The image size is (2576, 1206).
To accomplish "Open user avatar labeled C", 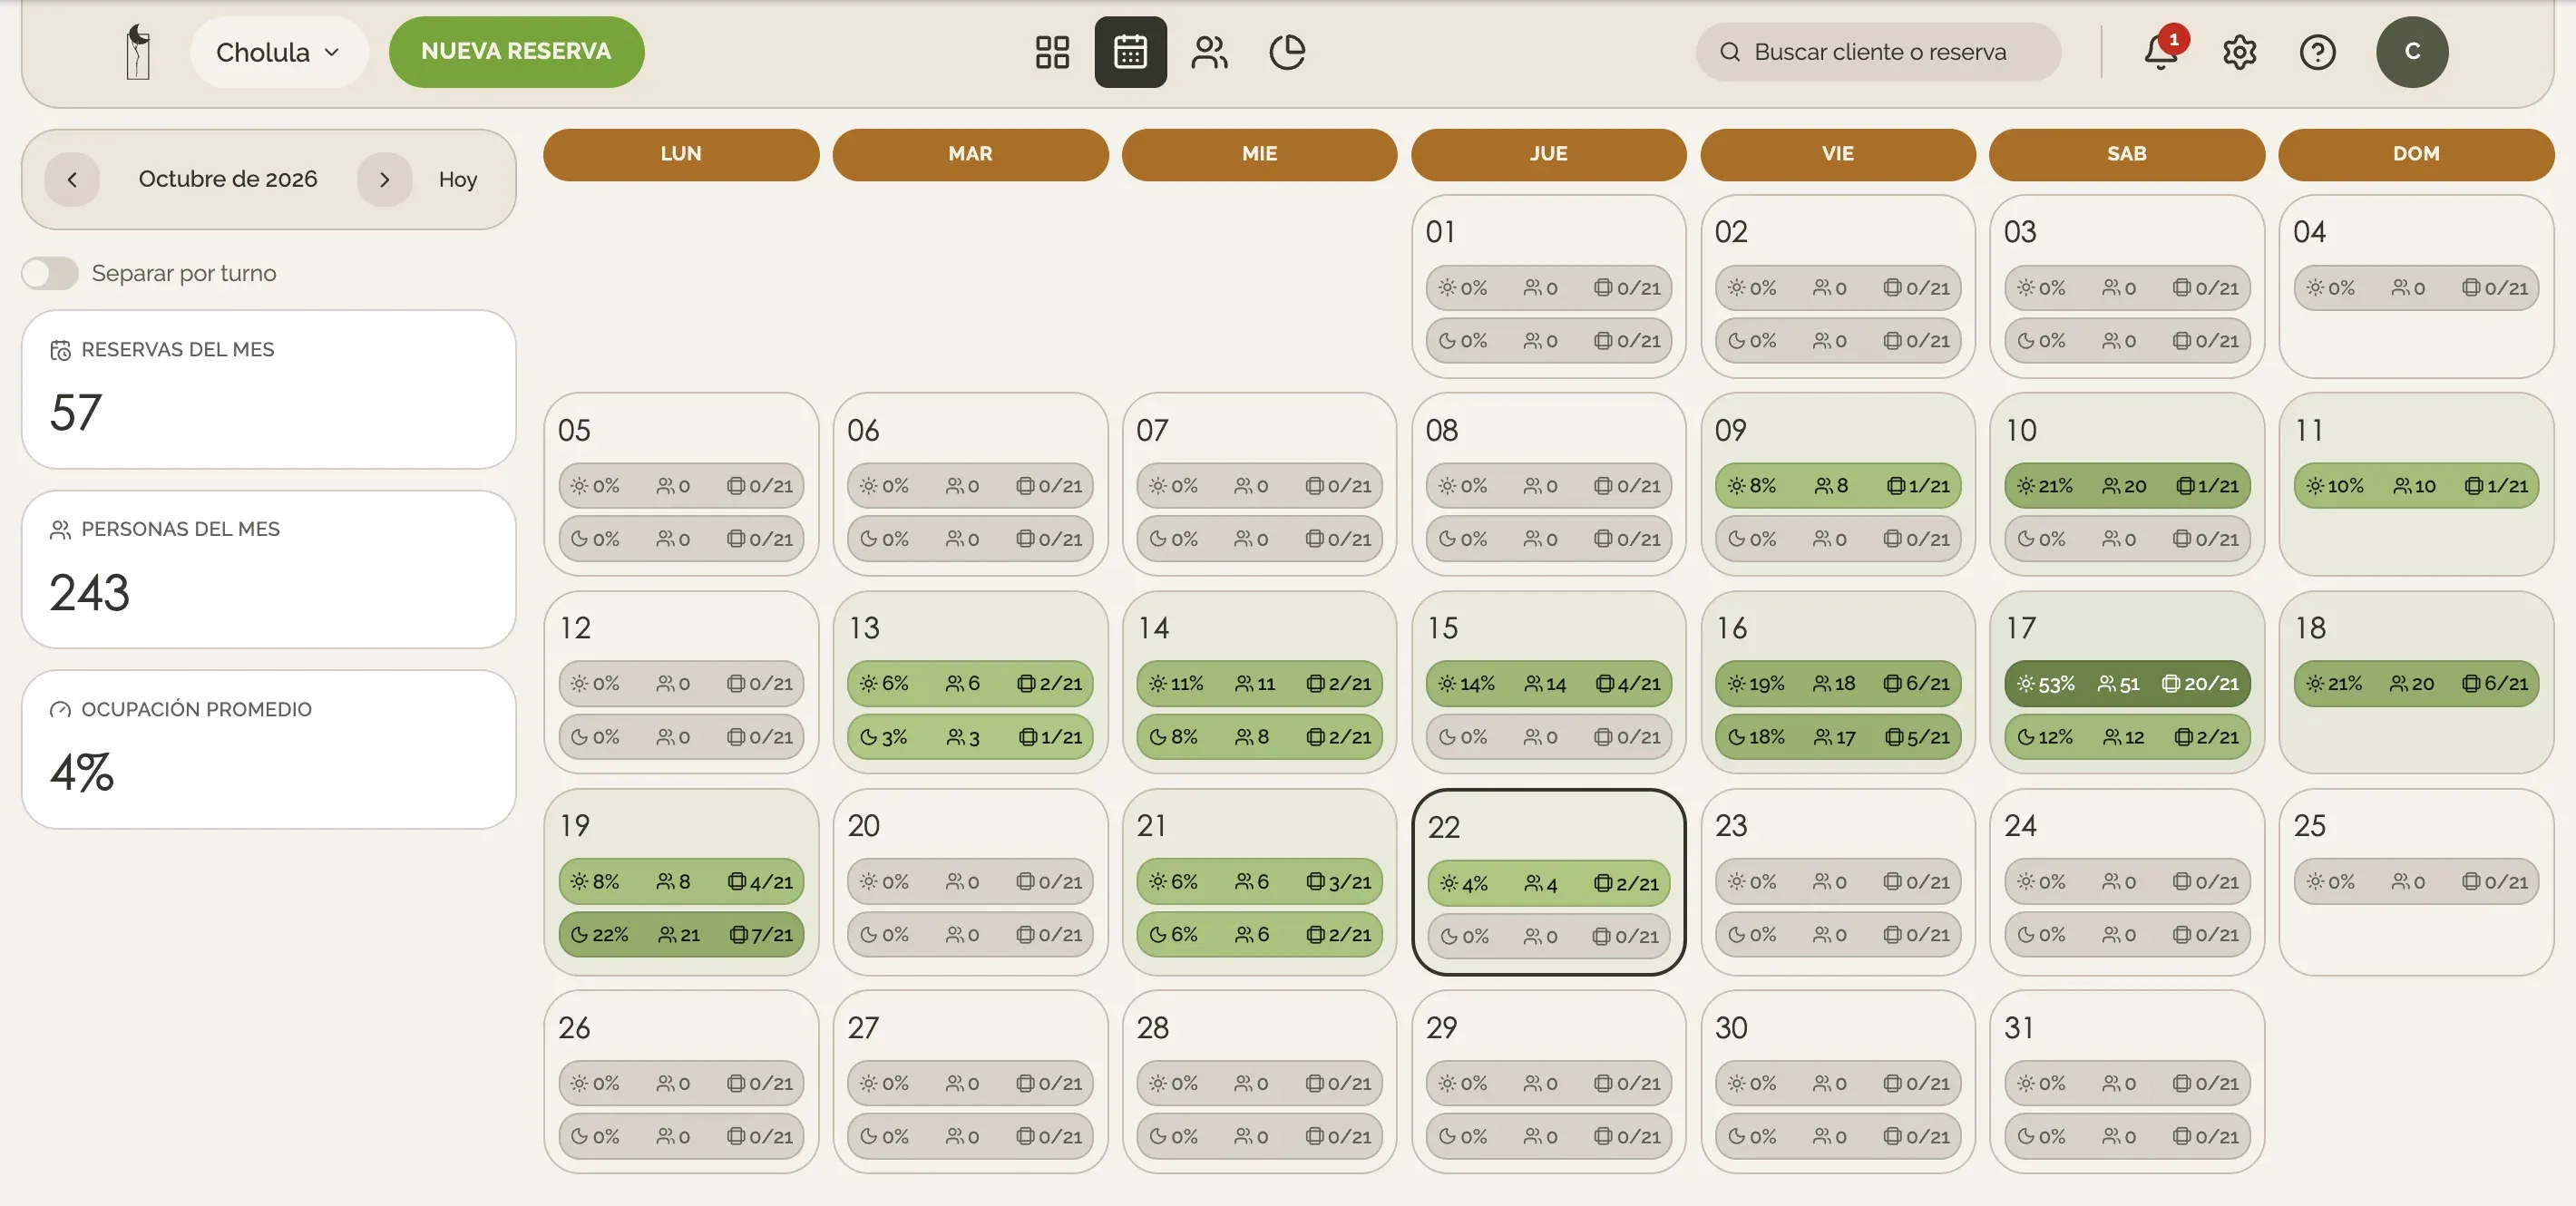I will pos(2412,52).
